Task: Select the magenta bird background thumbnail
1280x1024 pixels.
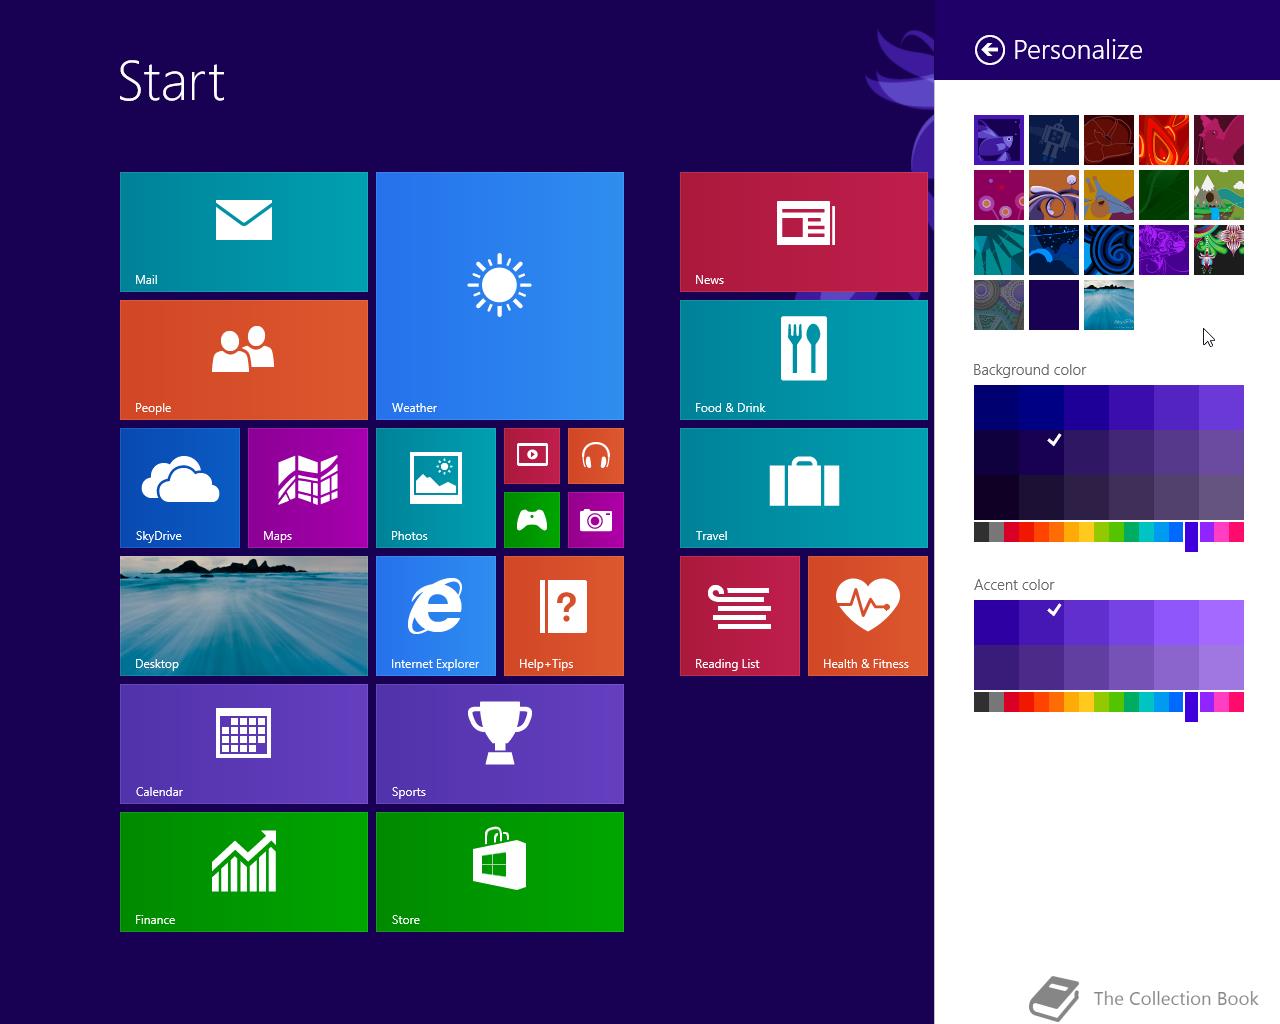Action: point(1219,140)
